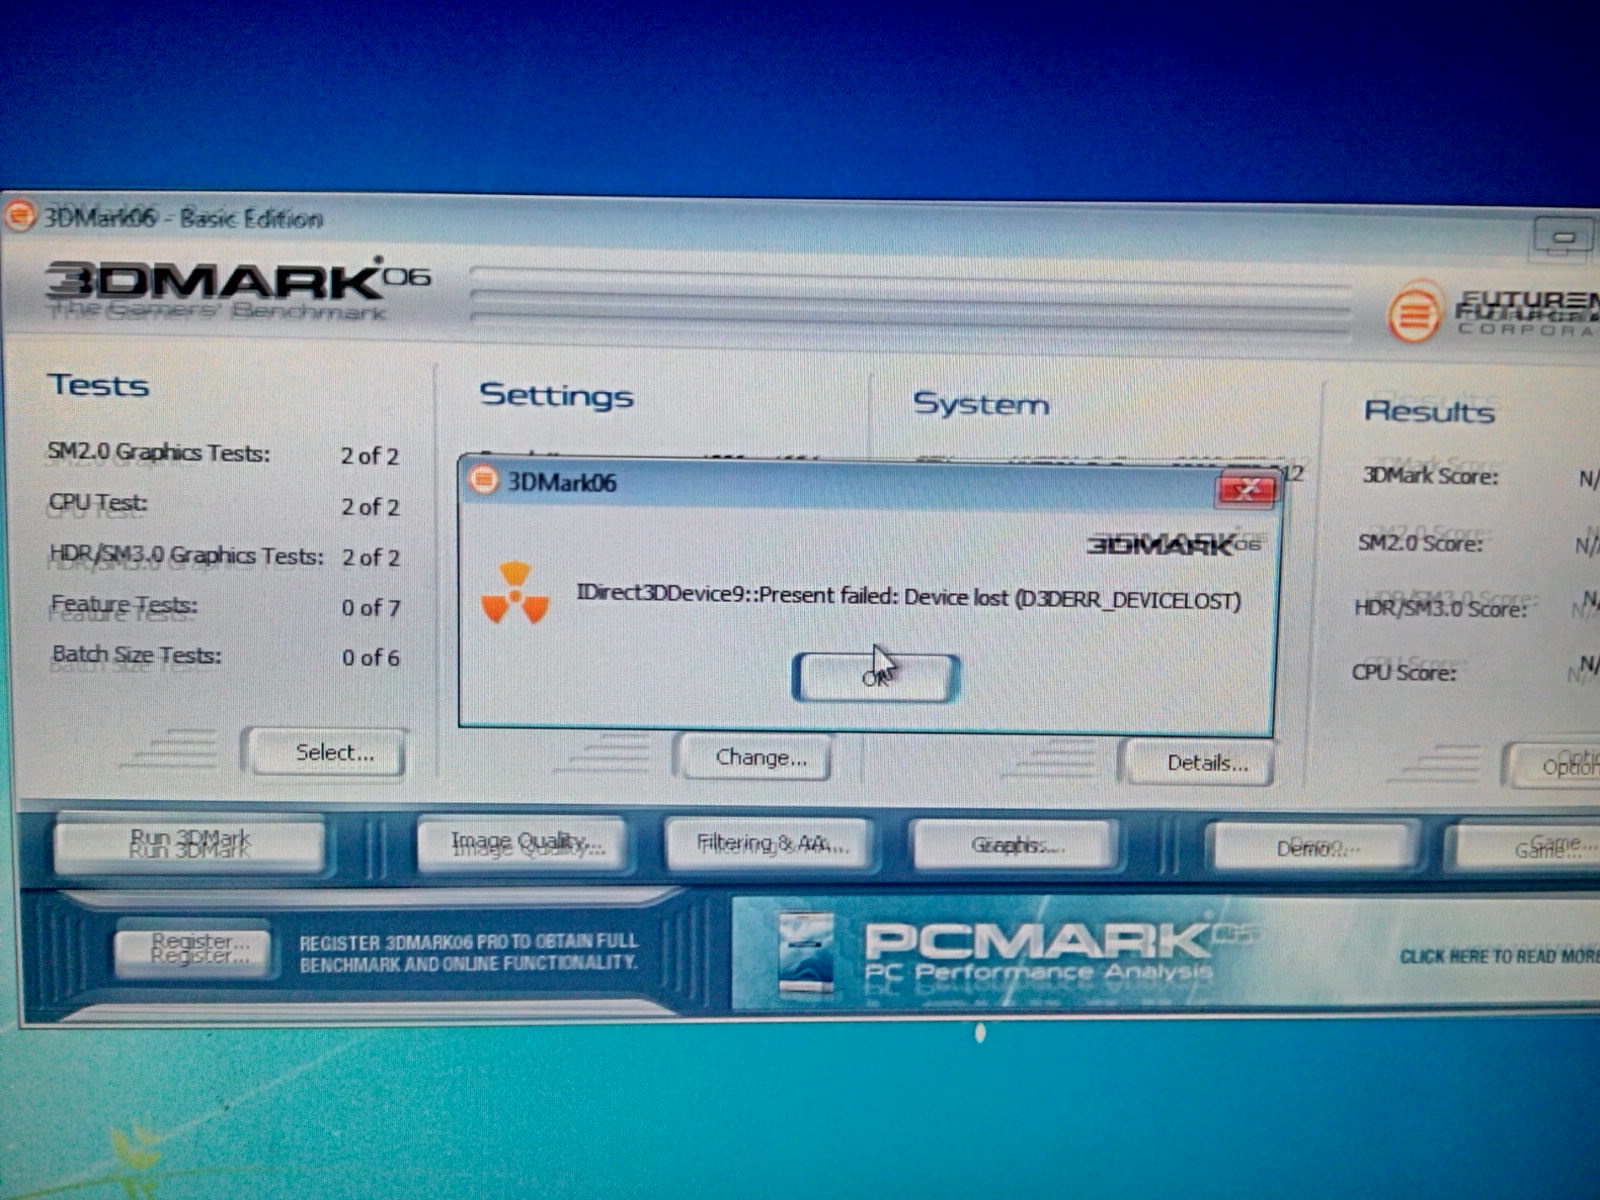Follow the CLICK HERE TO READ MORE link
This screenshot has width=1600, height=1200.
pyautogui.click(x=1499, y=957)
